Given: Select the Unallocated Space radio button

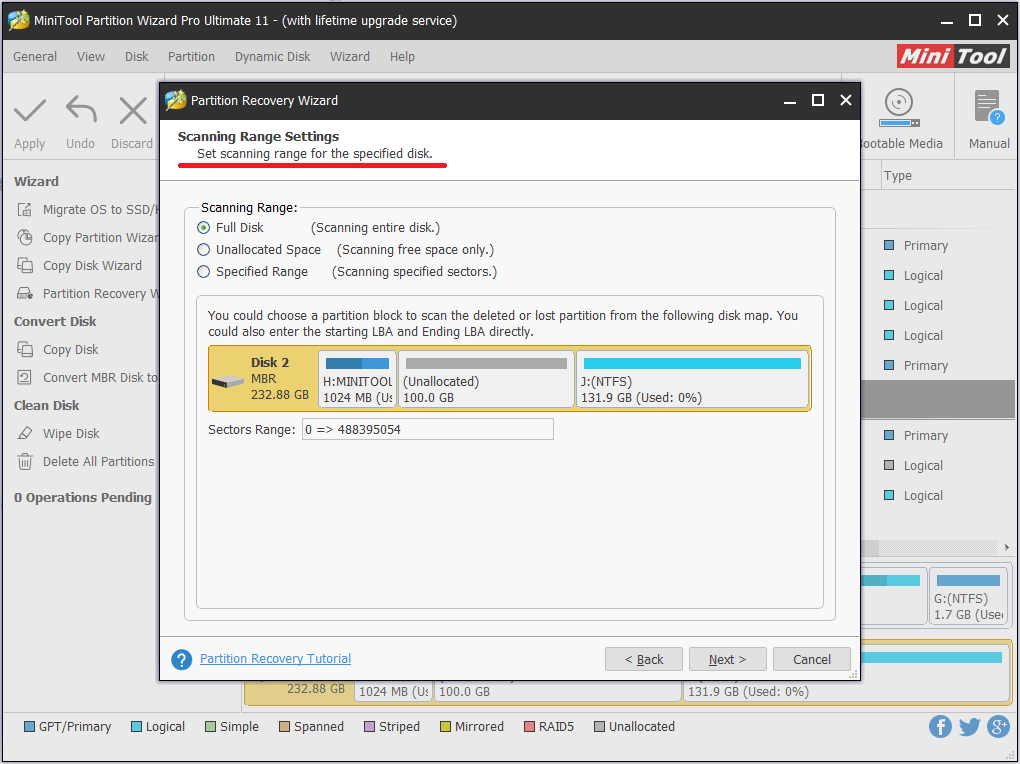Looking at the screenshot, I should 204,250.
